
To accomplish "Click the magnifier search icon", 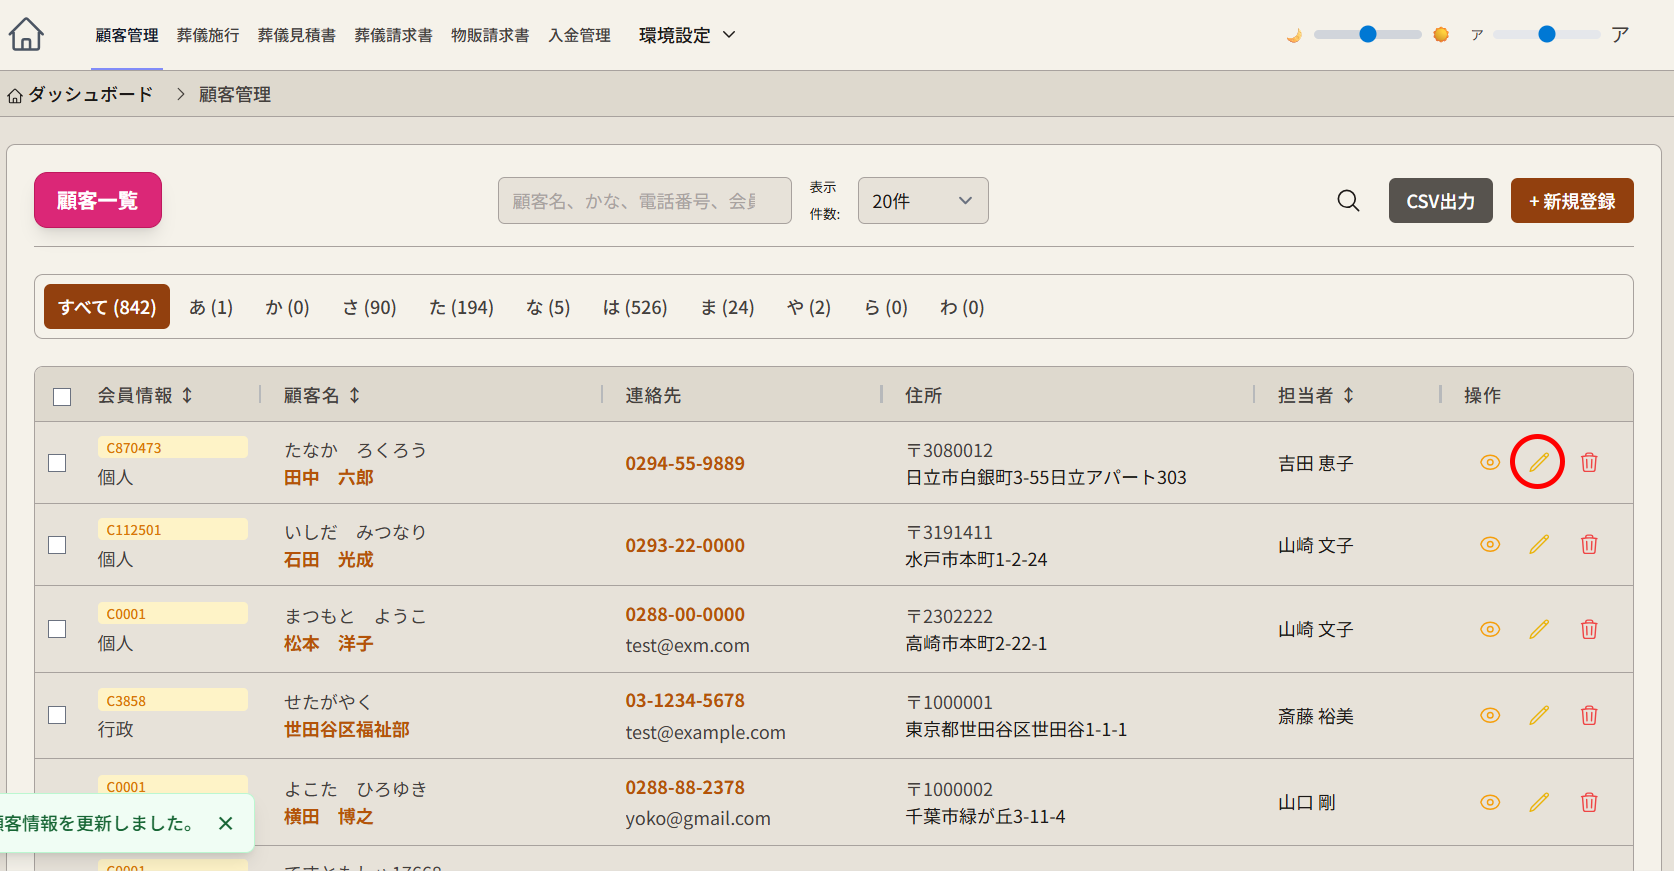I will 1348,201.
